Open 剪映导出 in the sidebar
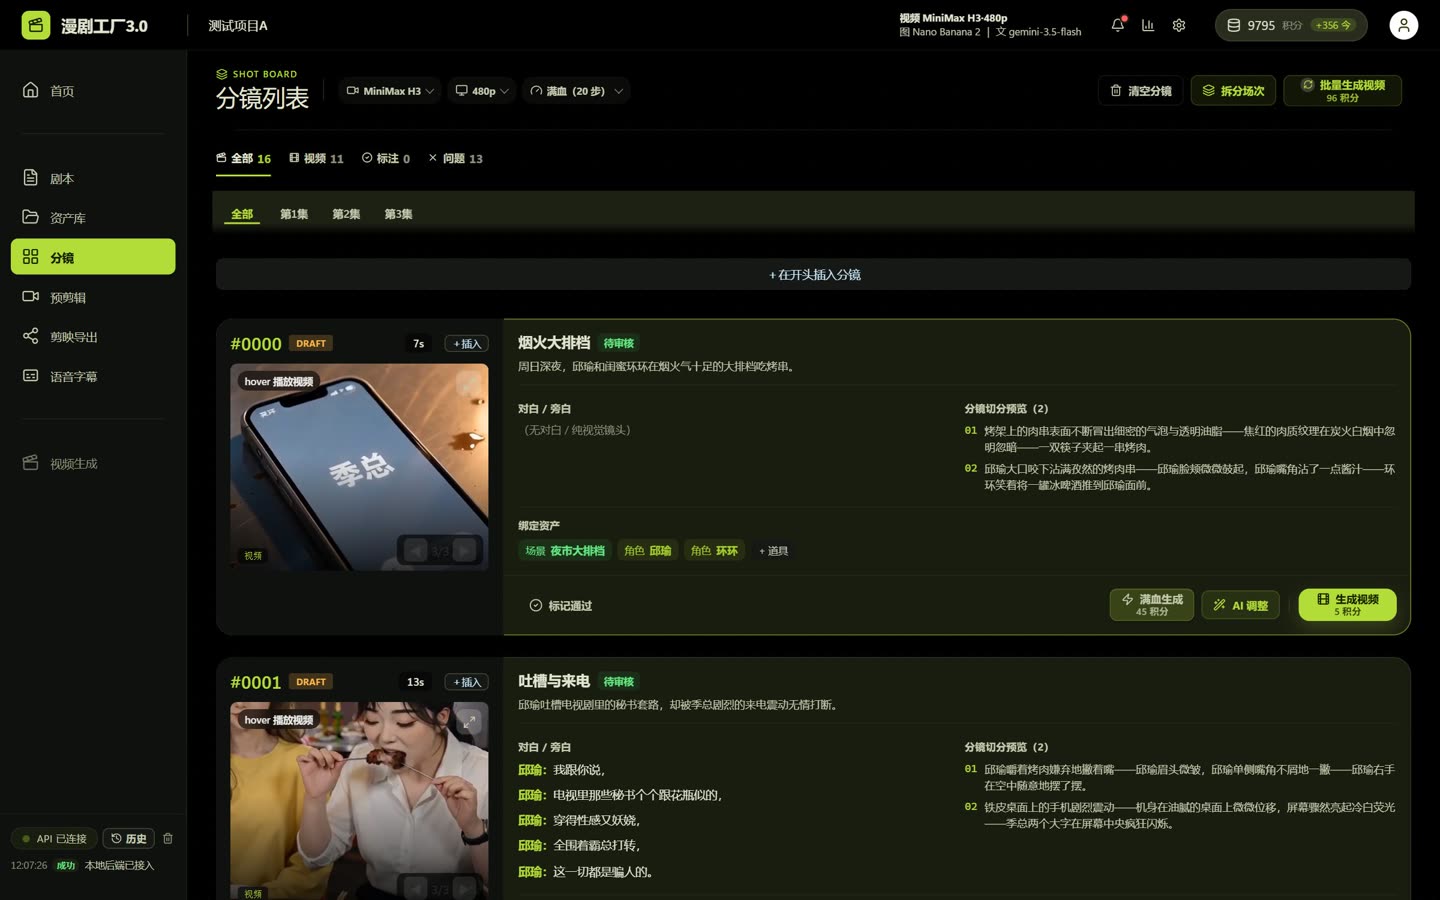Image resolution: width=1440 pixels, height=900 pixels. coord(93,337)
